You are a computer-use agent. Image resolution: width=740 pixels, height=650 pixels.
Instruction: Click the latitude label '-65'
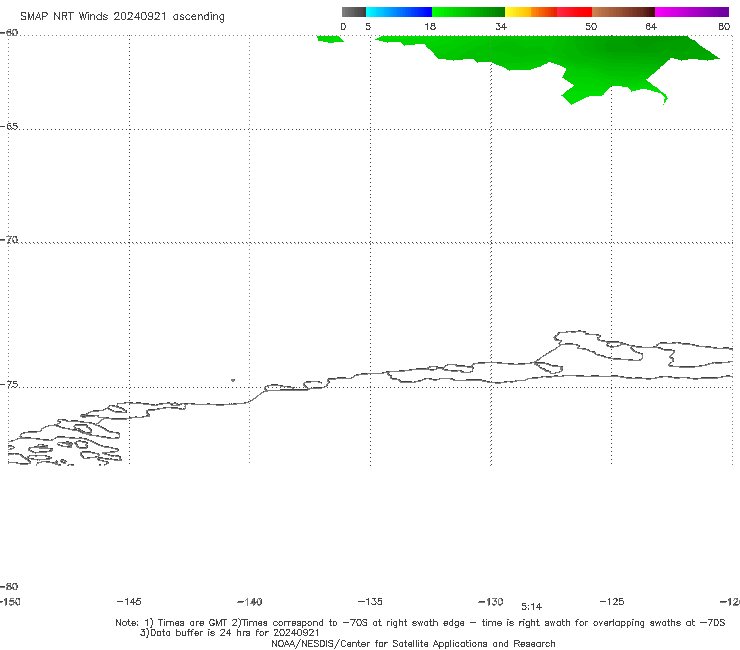coord(9,127)
